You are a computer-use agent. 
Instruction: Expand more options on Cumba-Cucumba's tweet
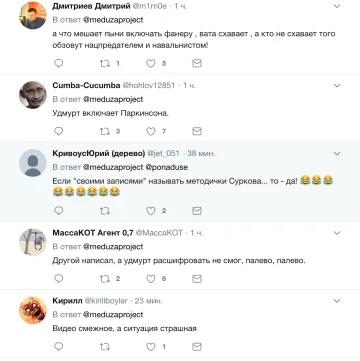(337, 85)
